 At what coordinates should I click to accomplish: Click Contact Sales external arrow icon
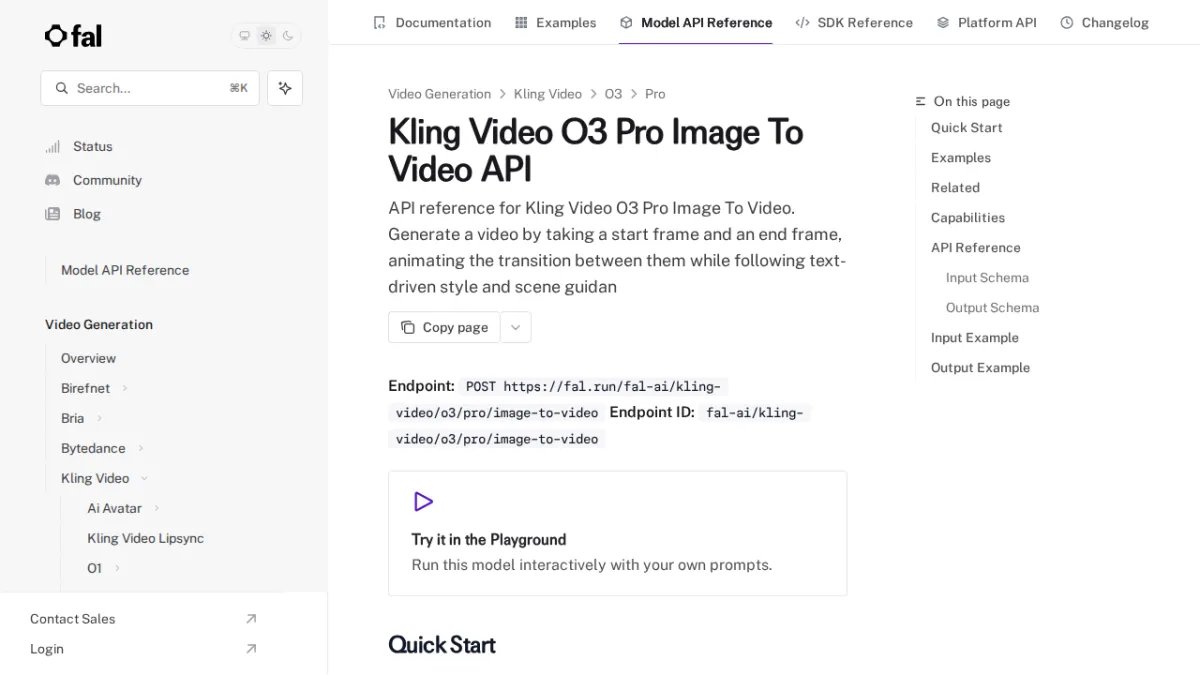coord(251,619)
